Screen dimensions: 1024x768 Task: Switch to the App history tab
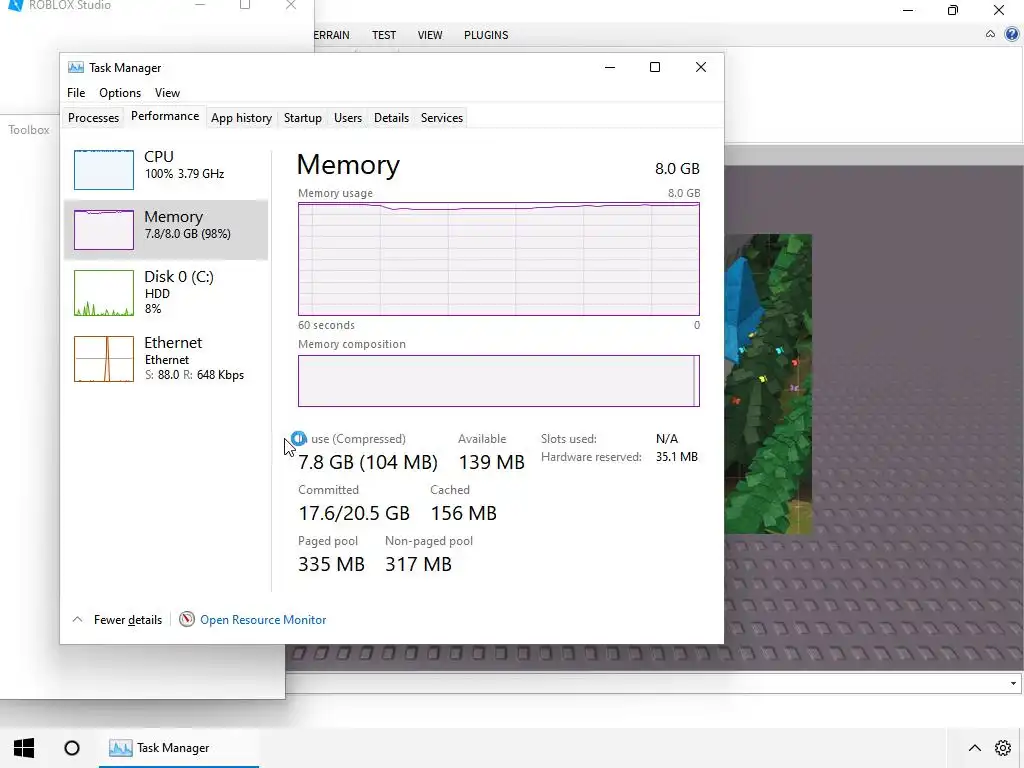[x=241, y=118]
